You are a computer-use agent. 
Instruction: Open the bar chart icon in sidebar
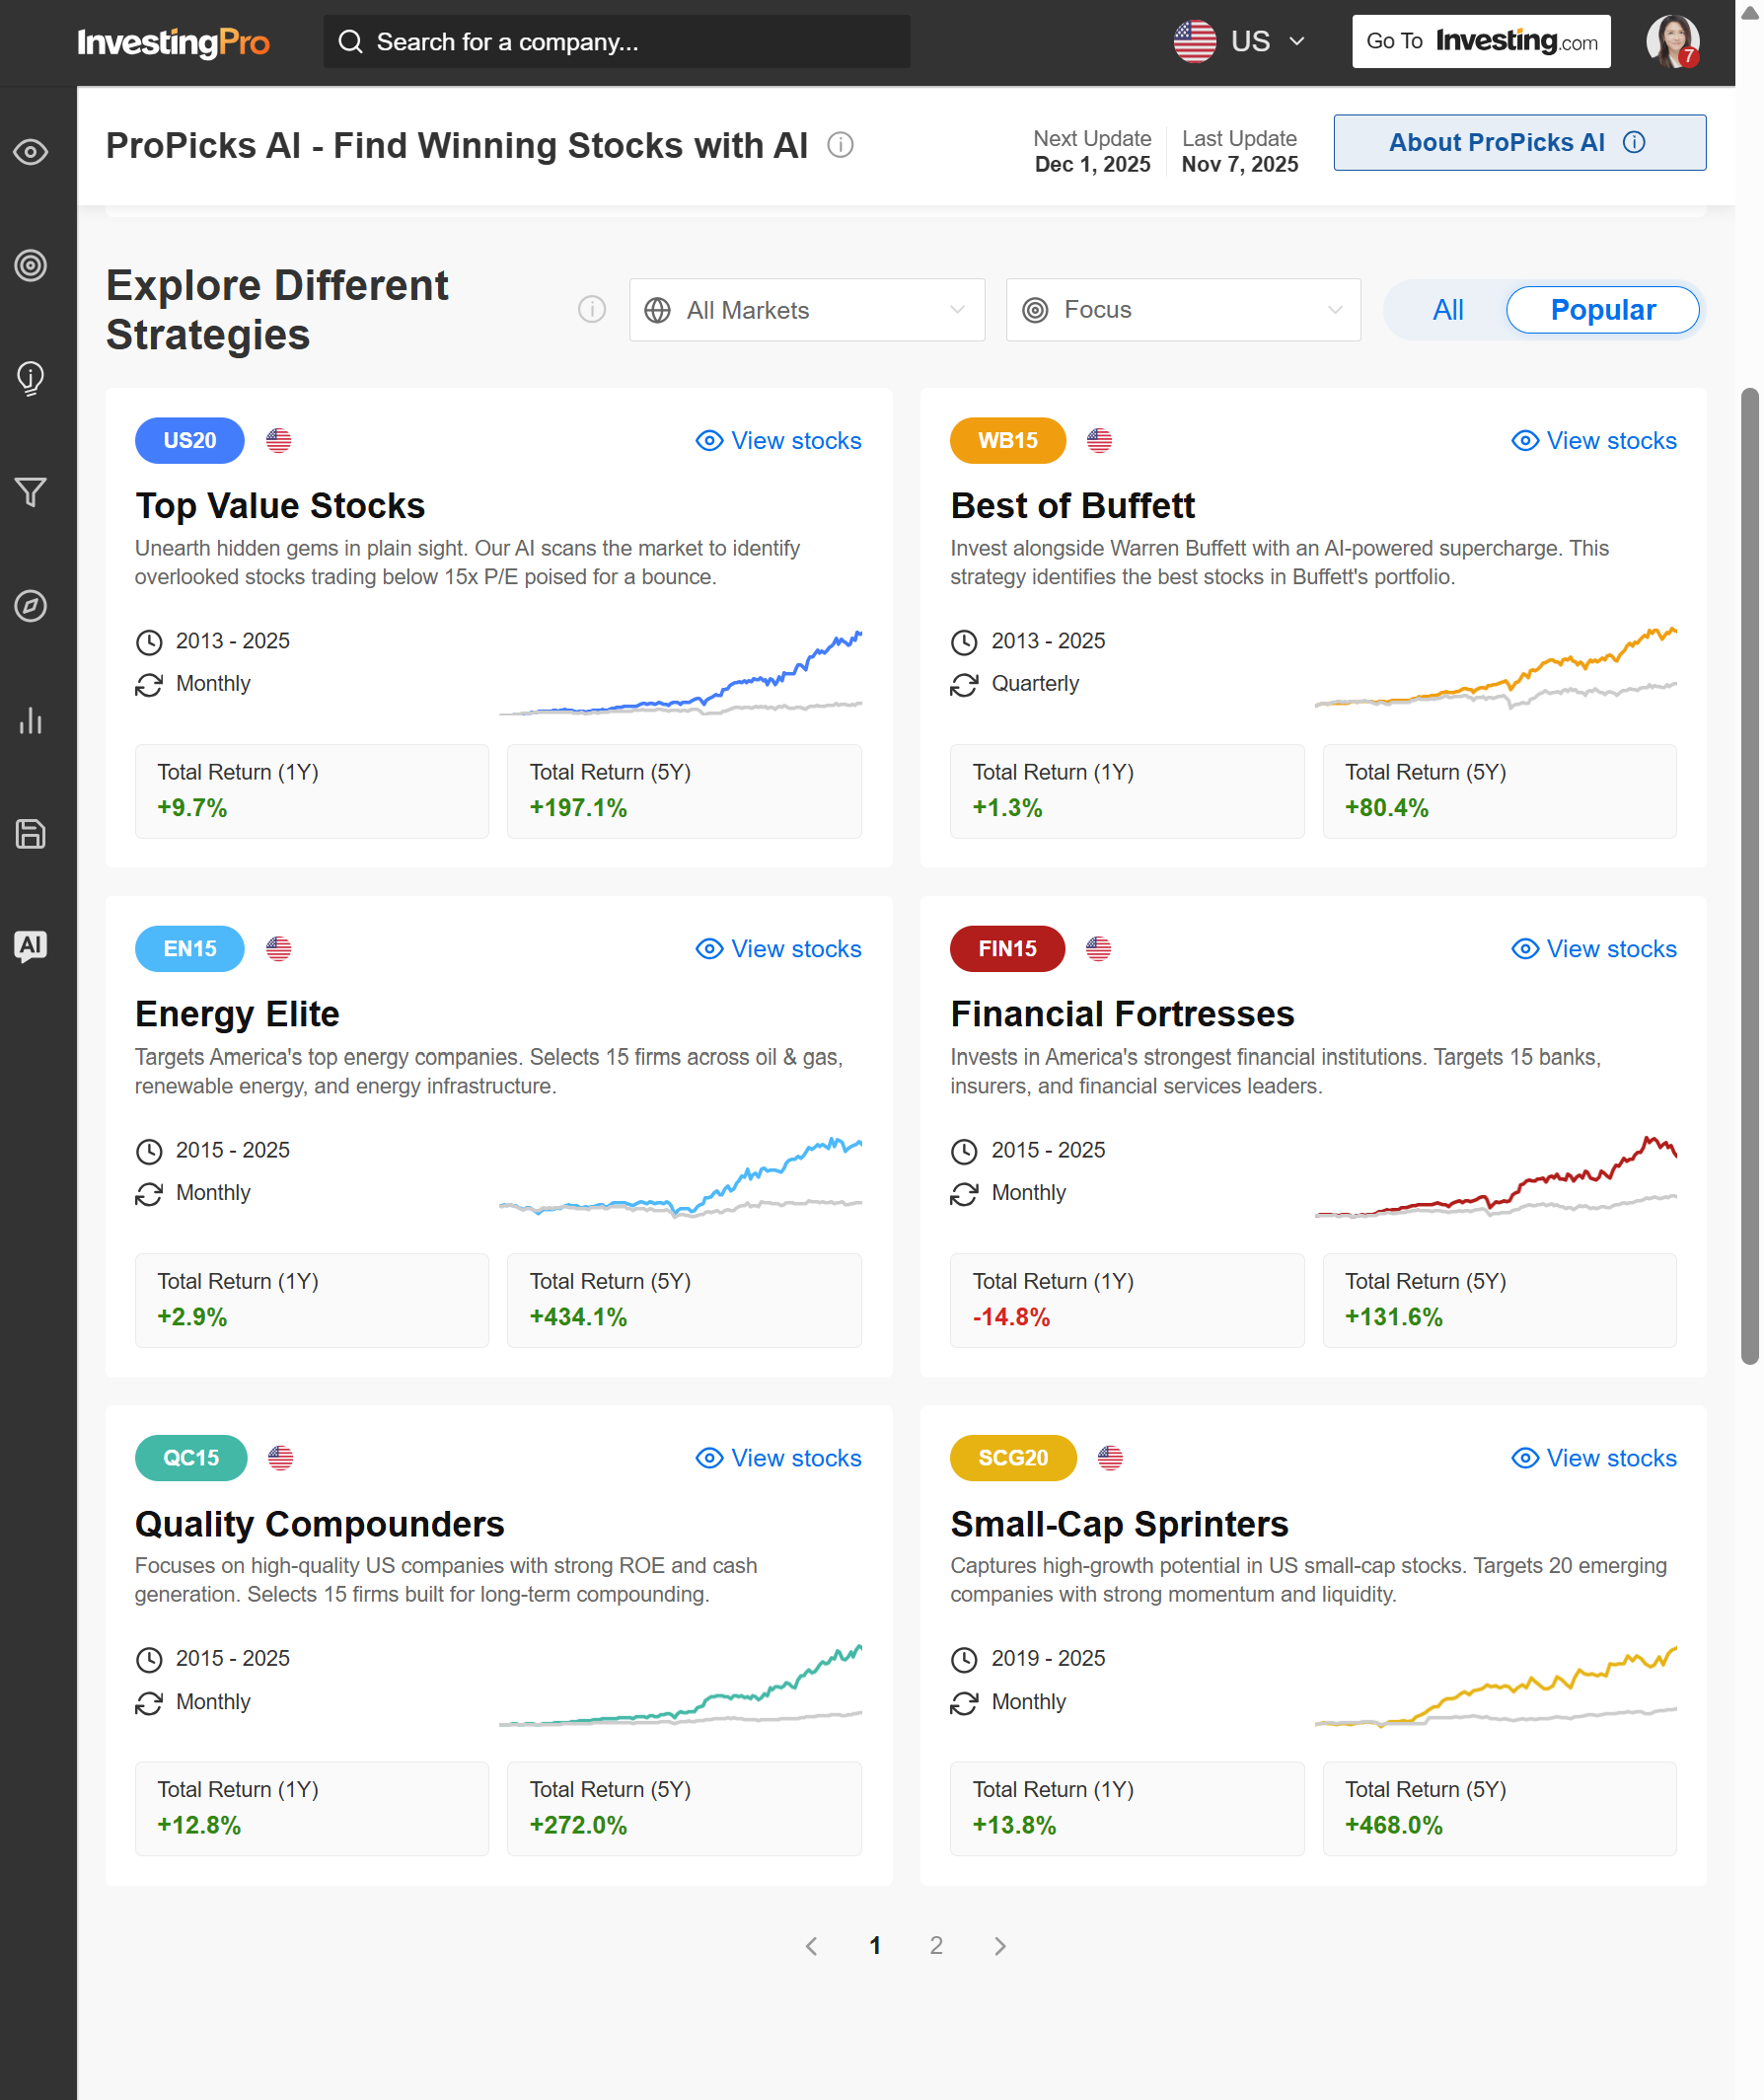(31, 720)
